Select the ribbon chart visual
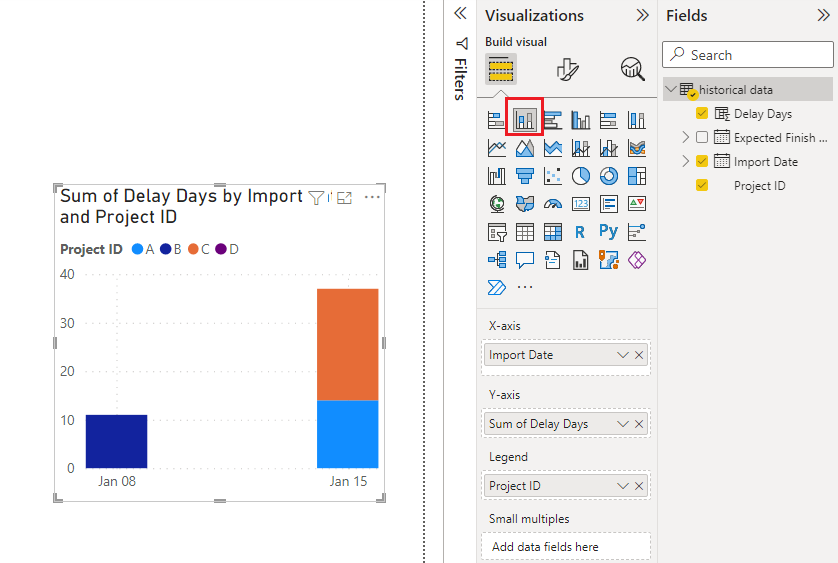The height and width of the screenshot is (563, 838). 637,148
